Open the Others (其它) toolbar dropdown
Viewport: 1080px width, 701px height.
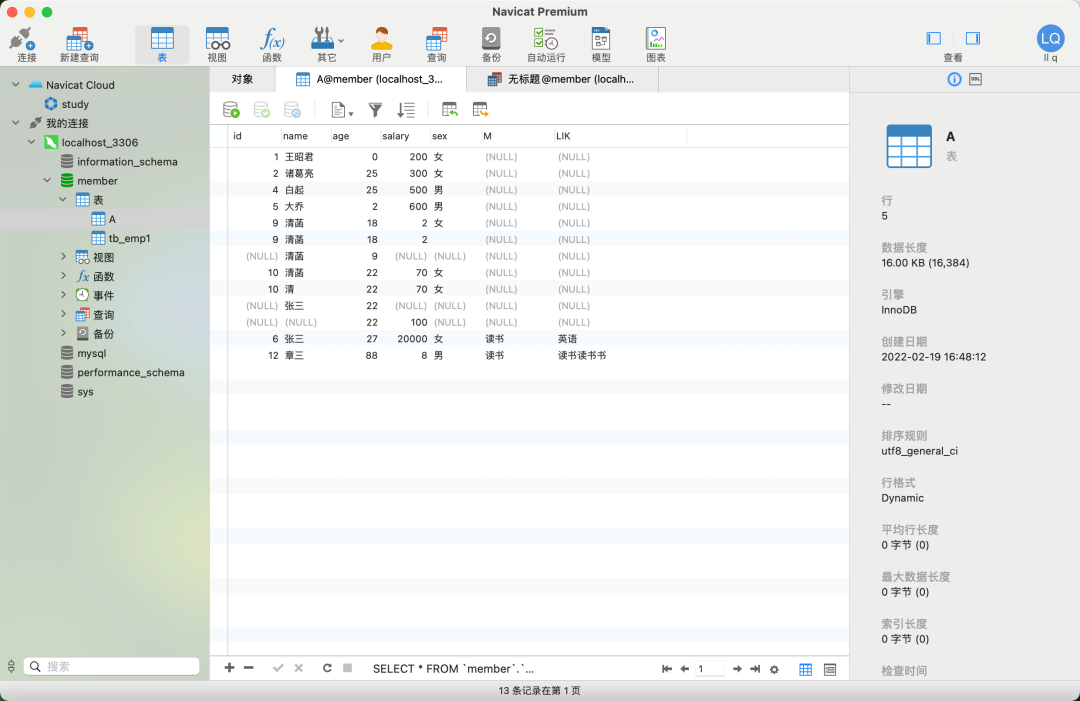(327, 45)
